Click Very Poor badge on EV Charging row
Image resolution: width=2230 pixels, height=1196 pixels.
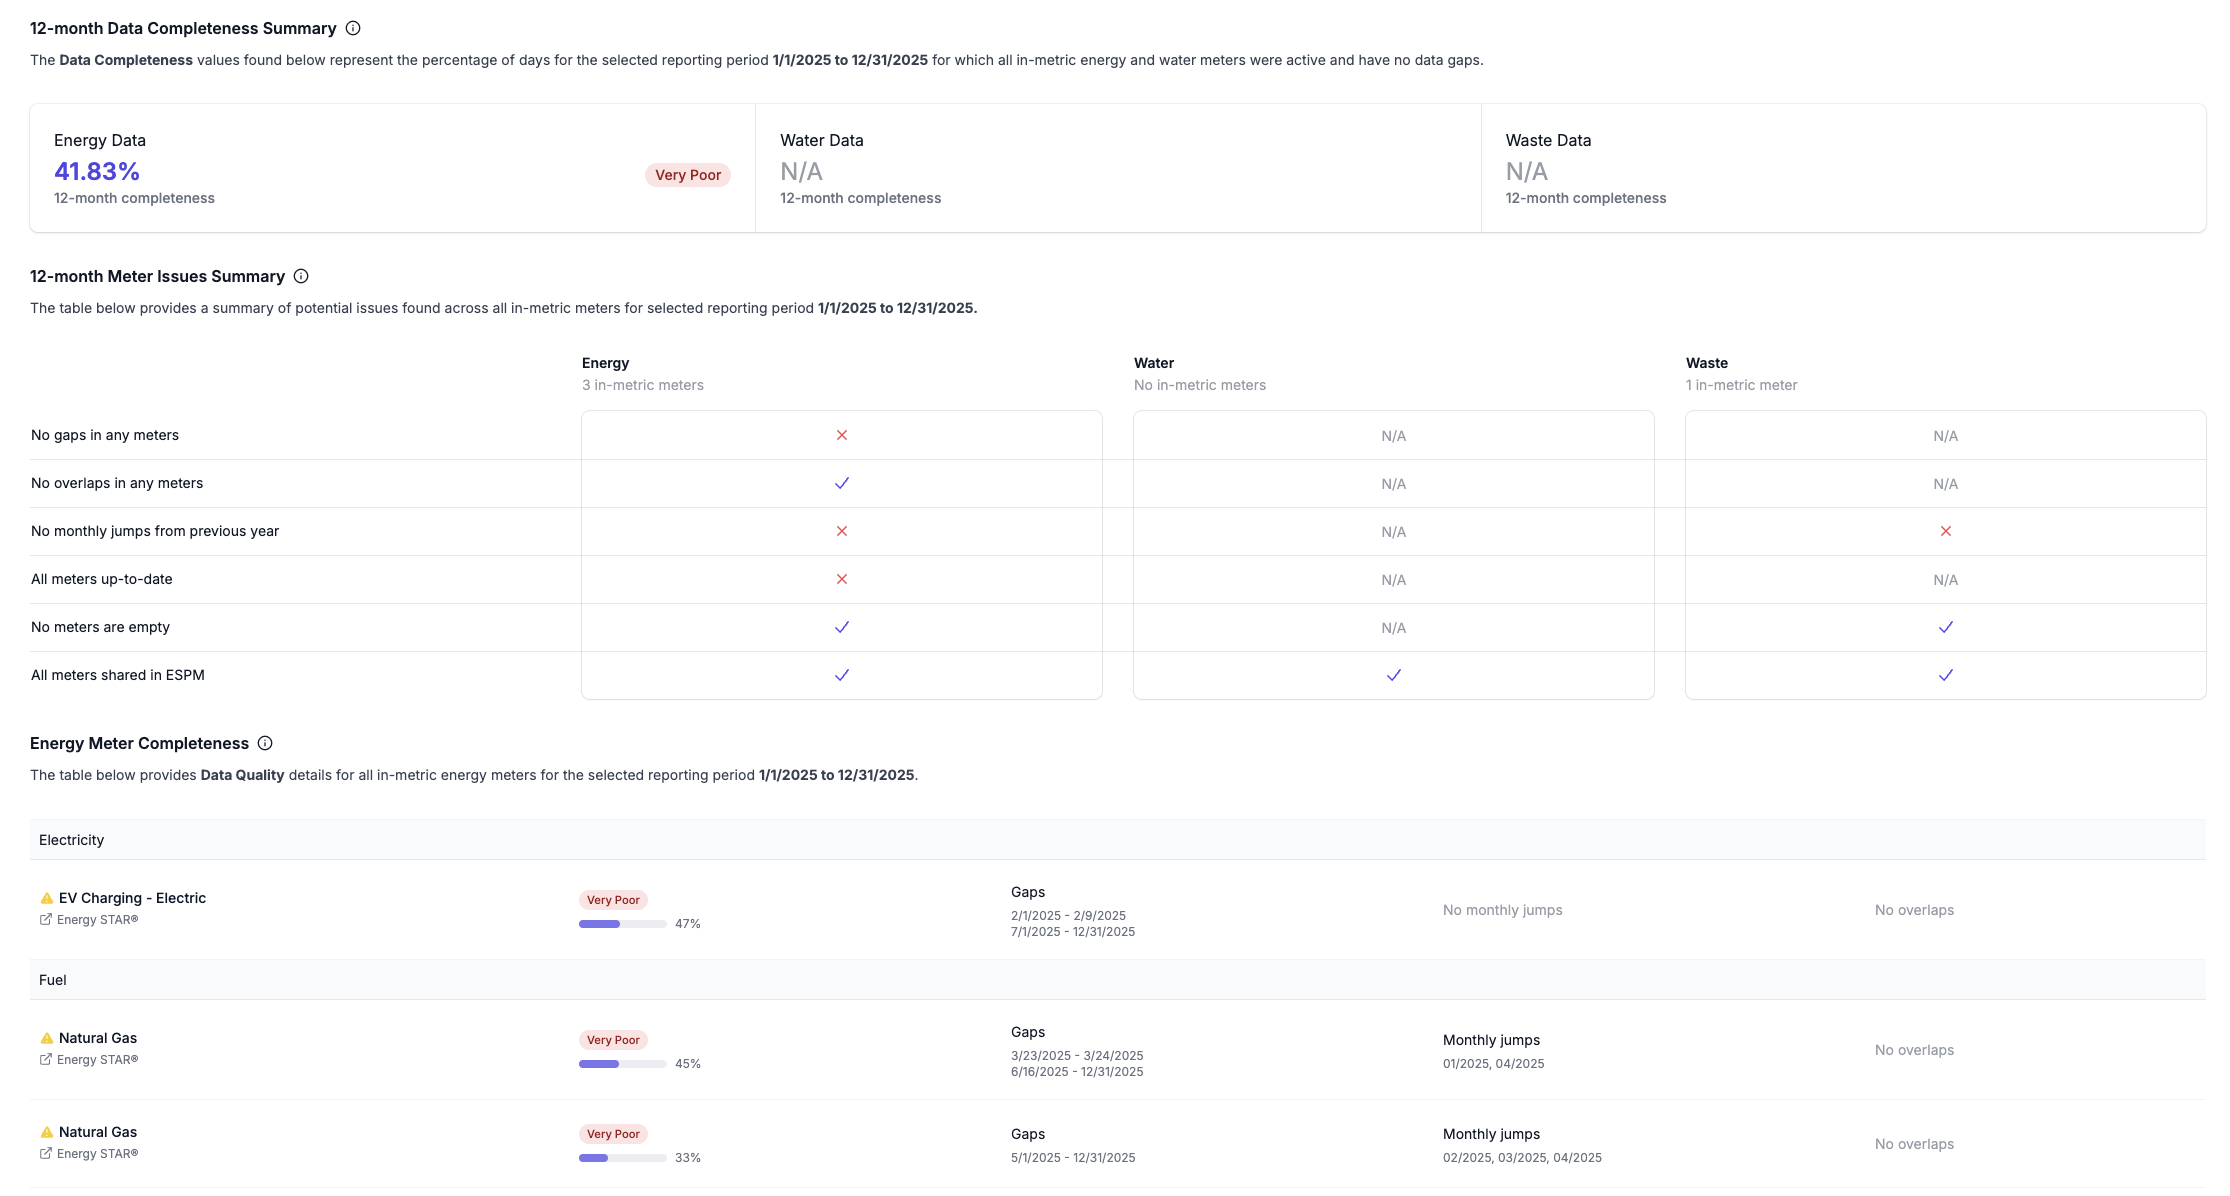[613, 900]
